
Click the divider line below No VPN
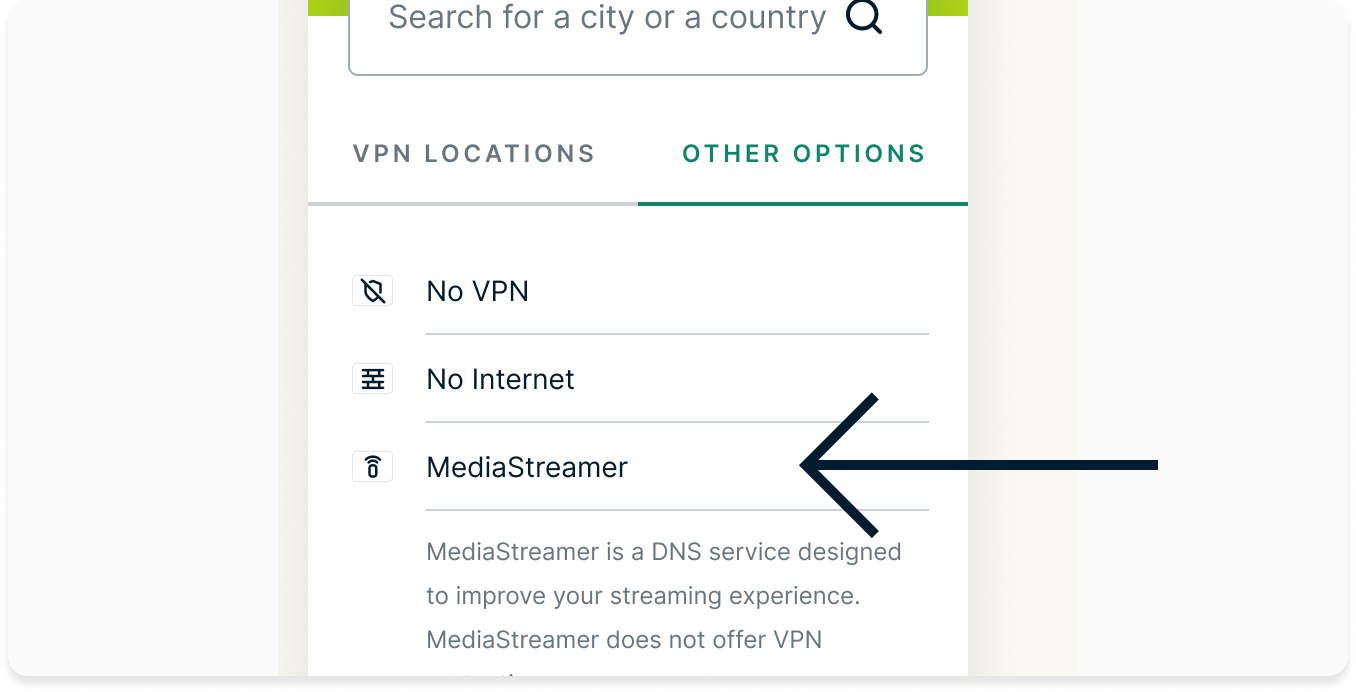tap(677, 334)
